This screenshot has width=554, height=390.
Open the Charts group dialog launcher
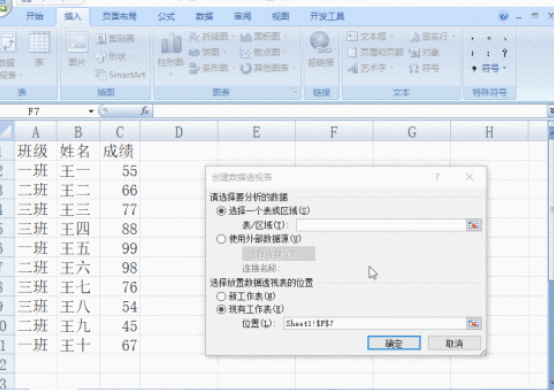click(295, 91)
